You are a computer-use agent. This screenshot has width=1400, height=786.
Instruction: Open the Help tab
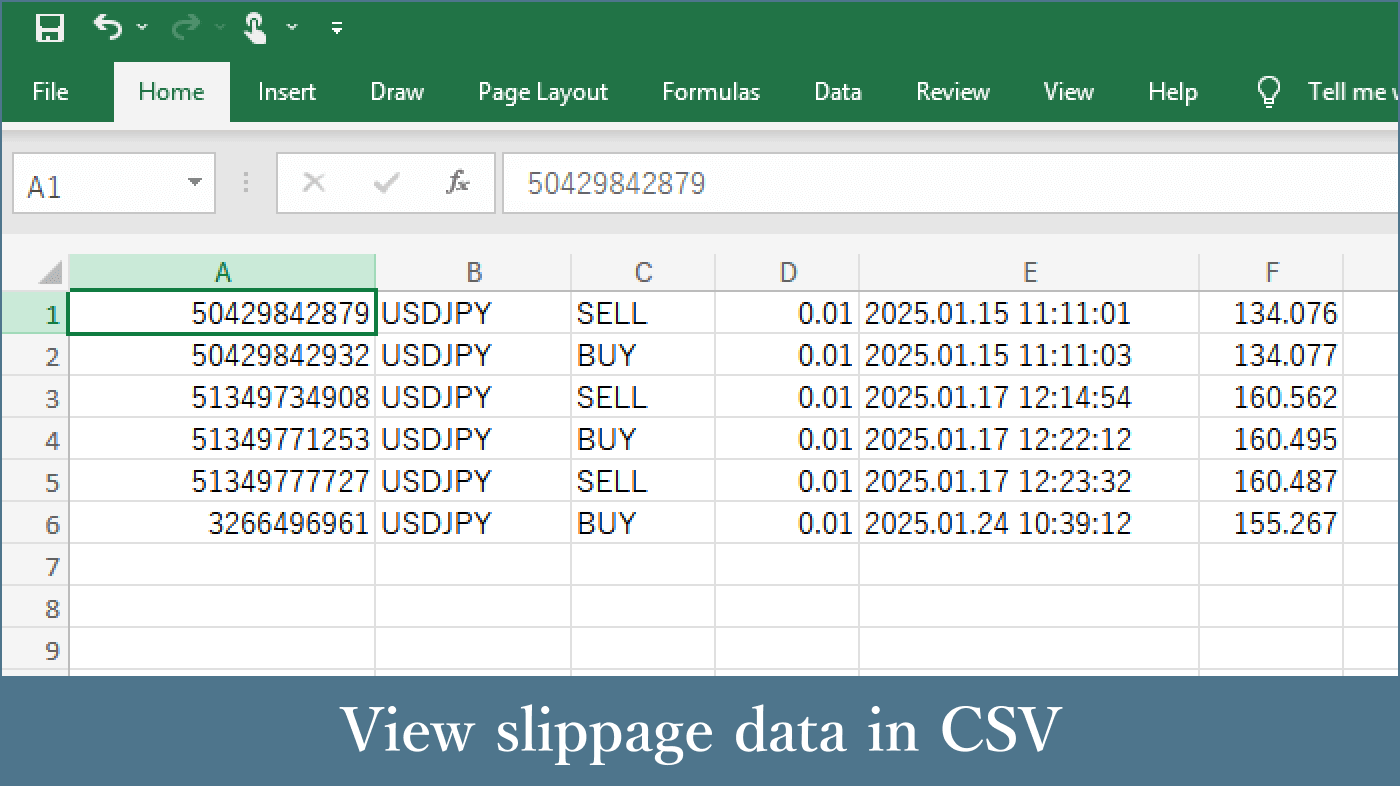[x=1173, y=92]
